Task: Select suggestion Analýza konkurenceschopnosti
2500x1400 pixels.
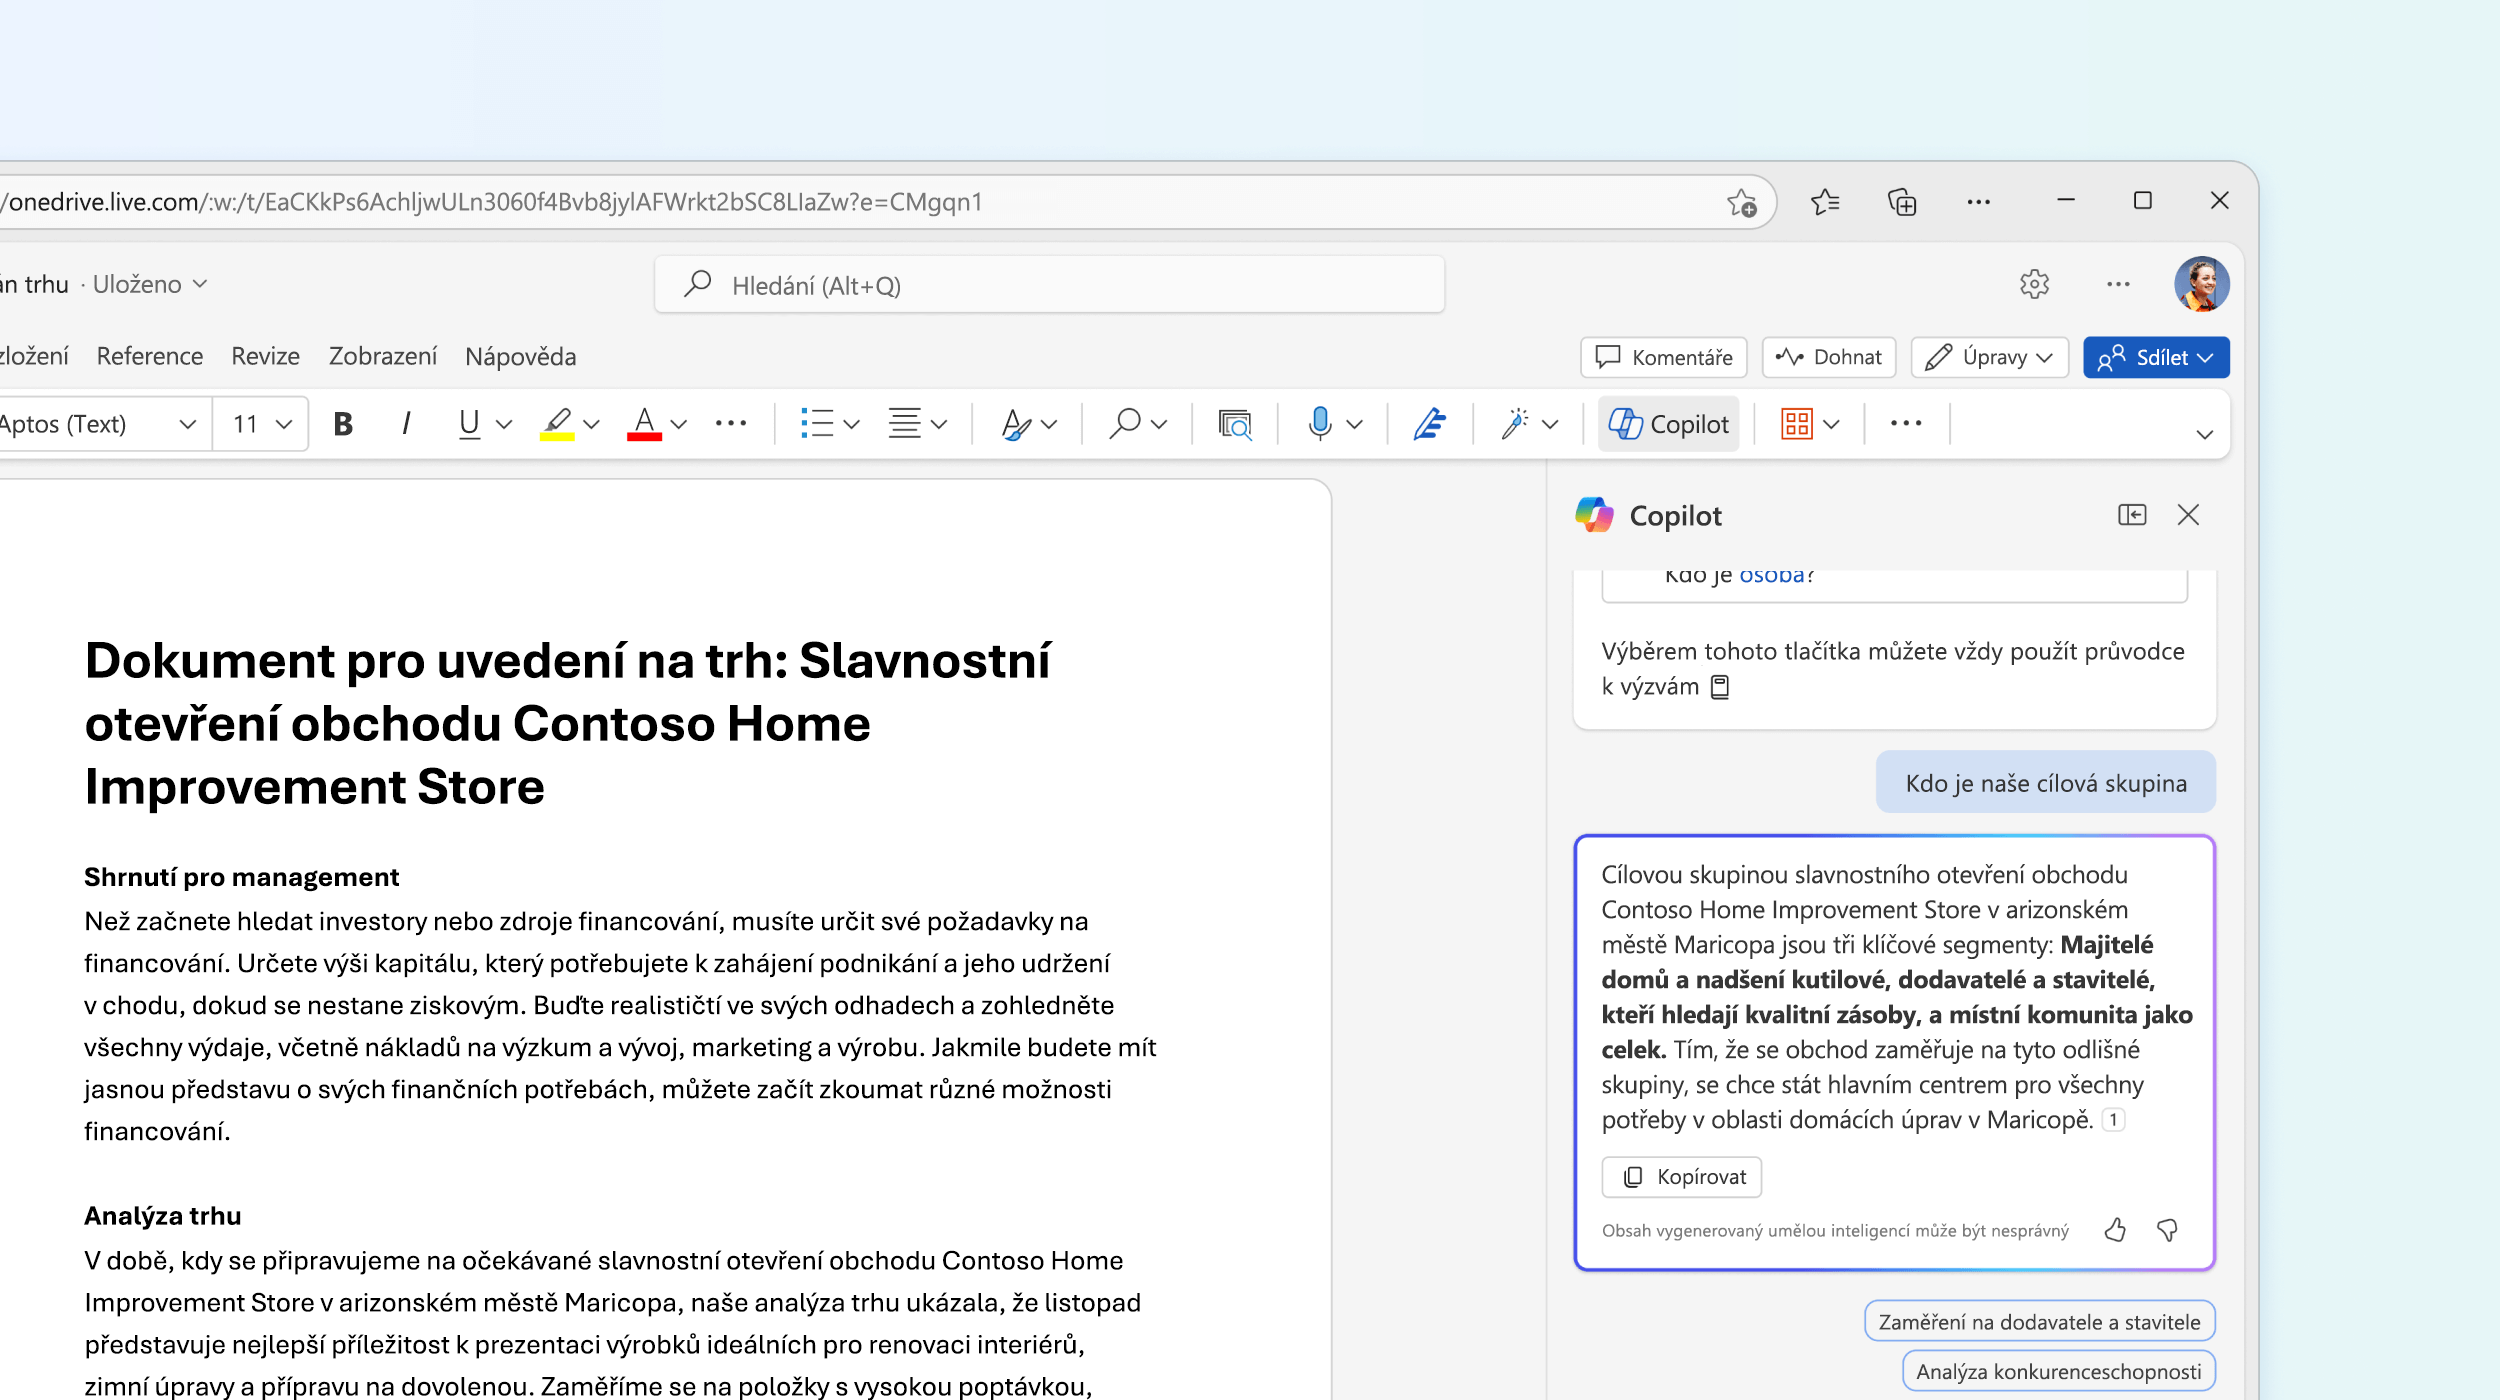Action: pyautogui.click(x=2058, y=1371)
